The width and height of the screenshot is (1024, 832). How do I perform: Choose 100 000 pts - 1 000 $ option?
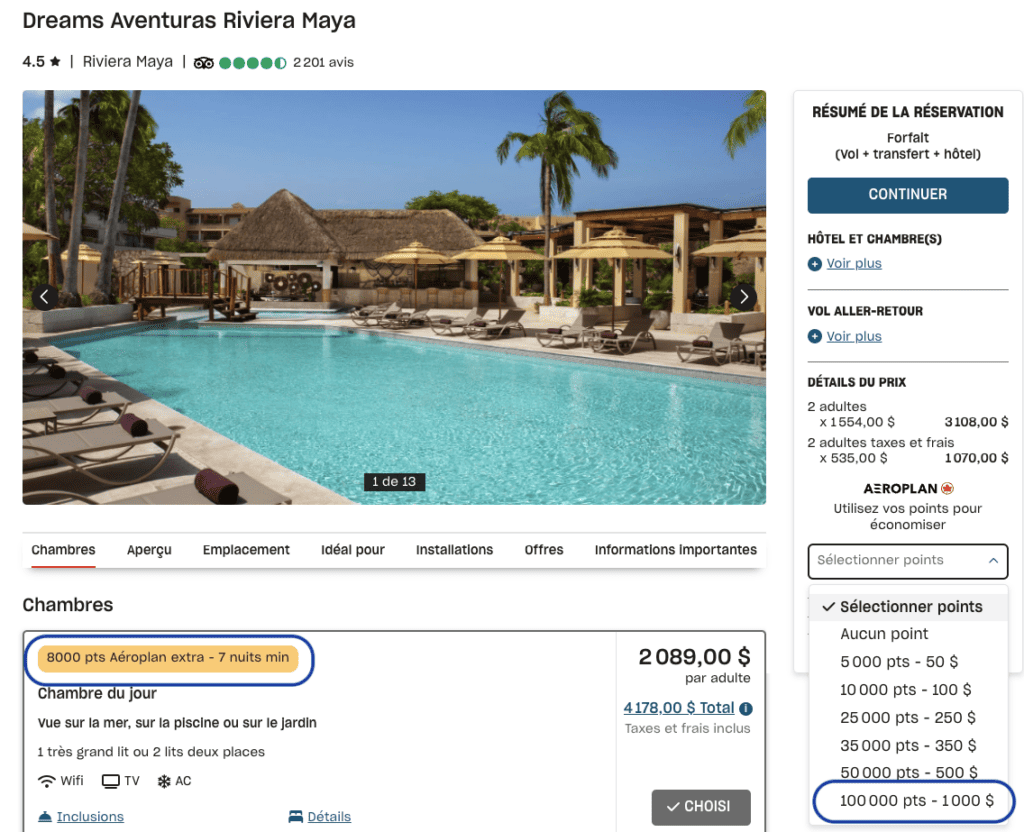tap(917, 801)
